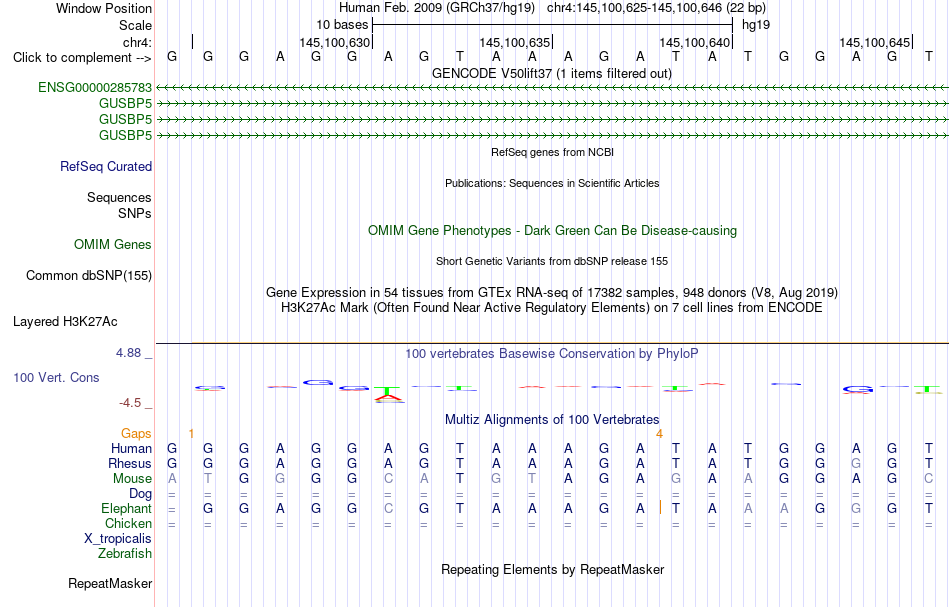Select the Dog alignment row label

click(141, 494)
